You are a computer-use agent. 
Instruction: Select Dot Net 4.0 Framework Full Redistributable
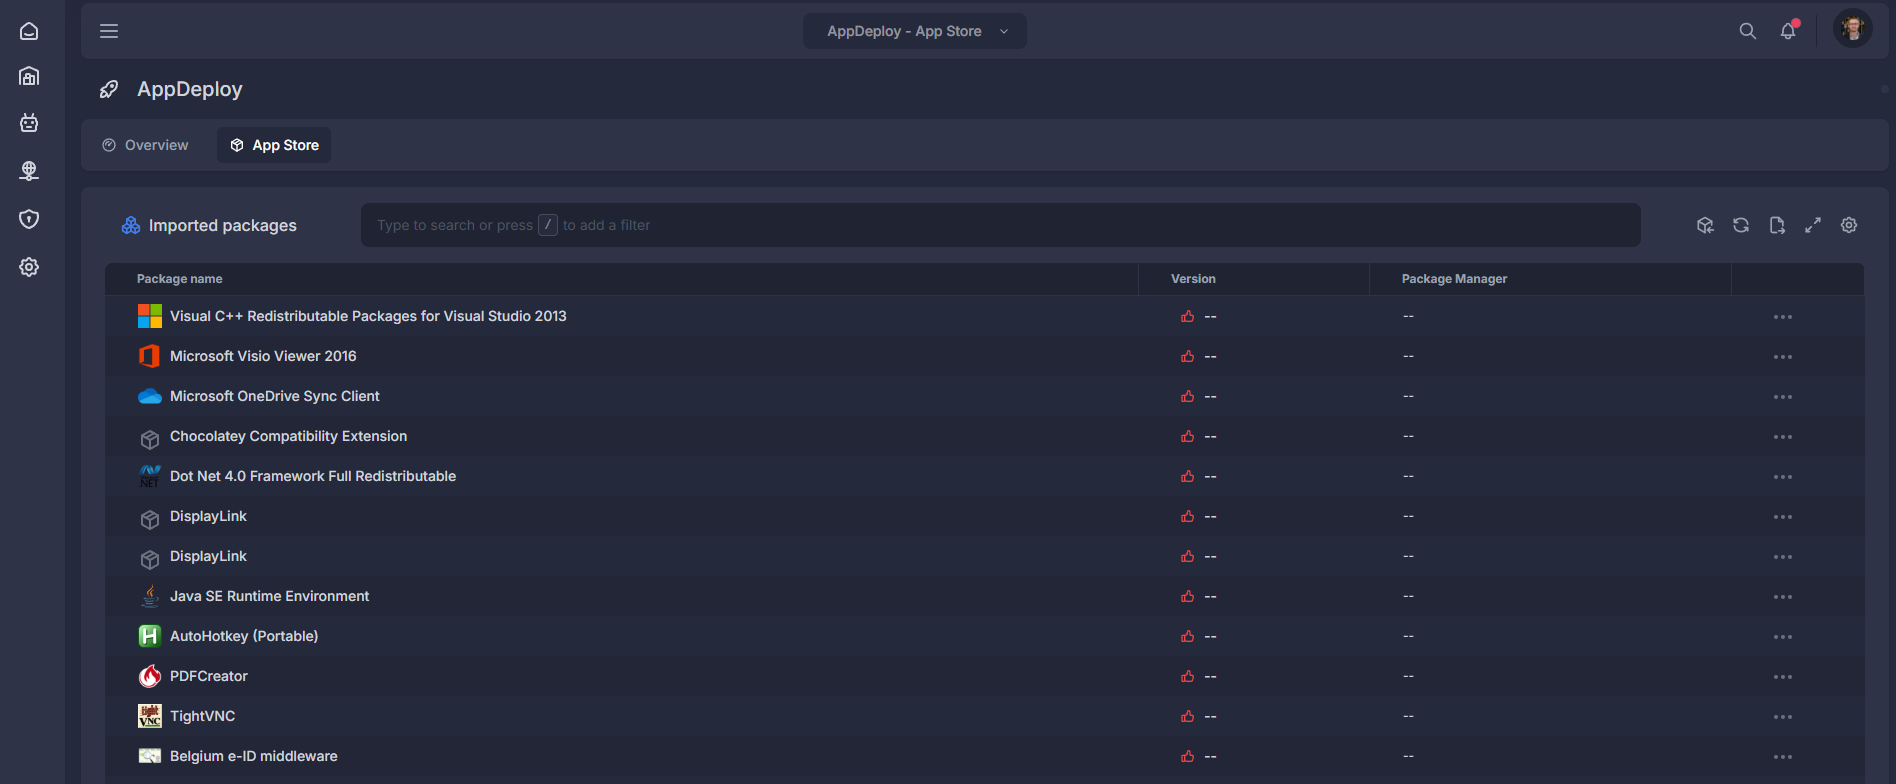pos(313,476)
